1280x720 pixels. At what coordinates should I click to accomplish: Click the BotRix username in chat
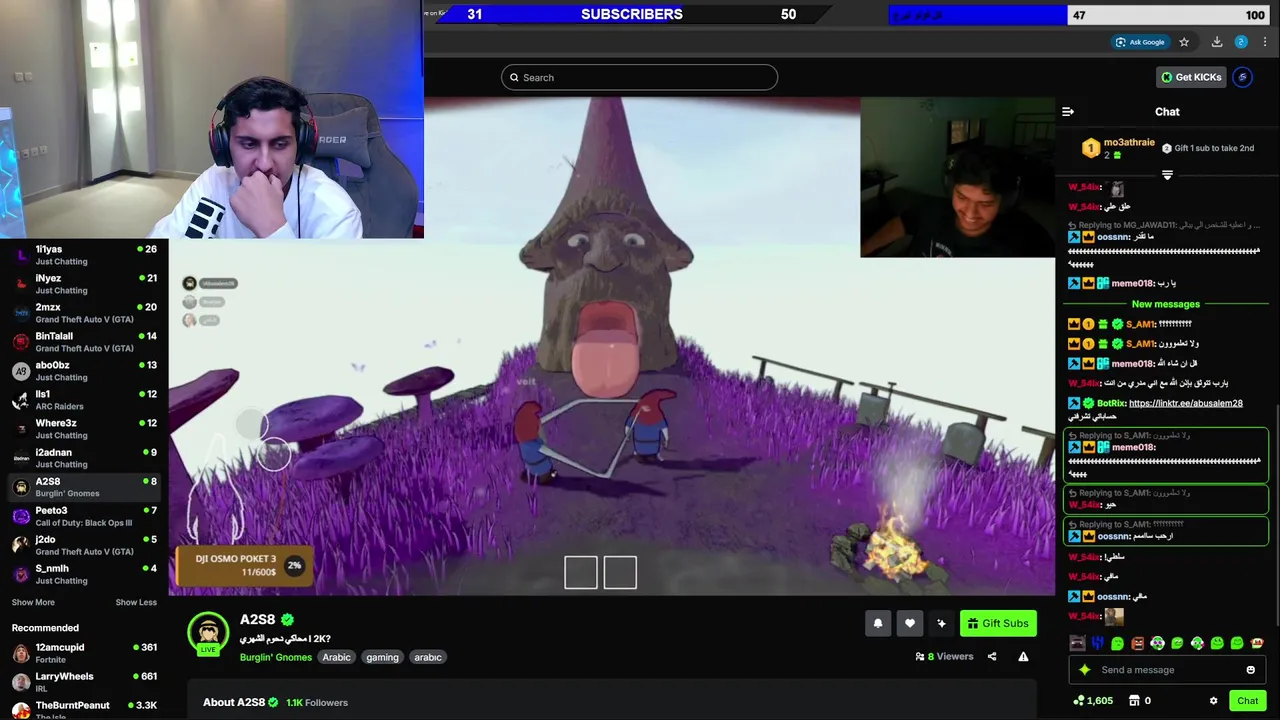1111,403
